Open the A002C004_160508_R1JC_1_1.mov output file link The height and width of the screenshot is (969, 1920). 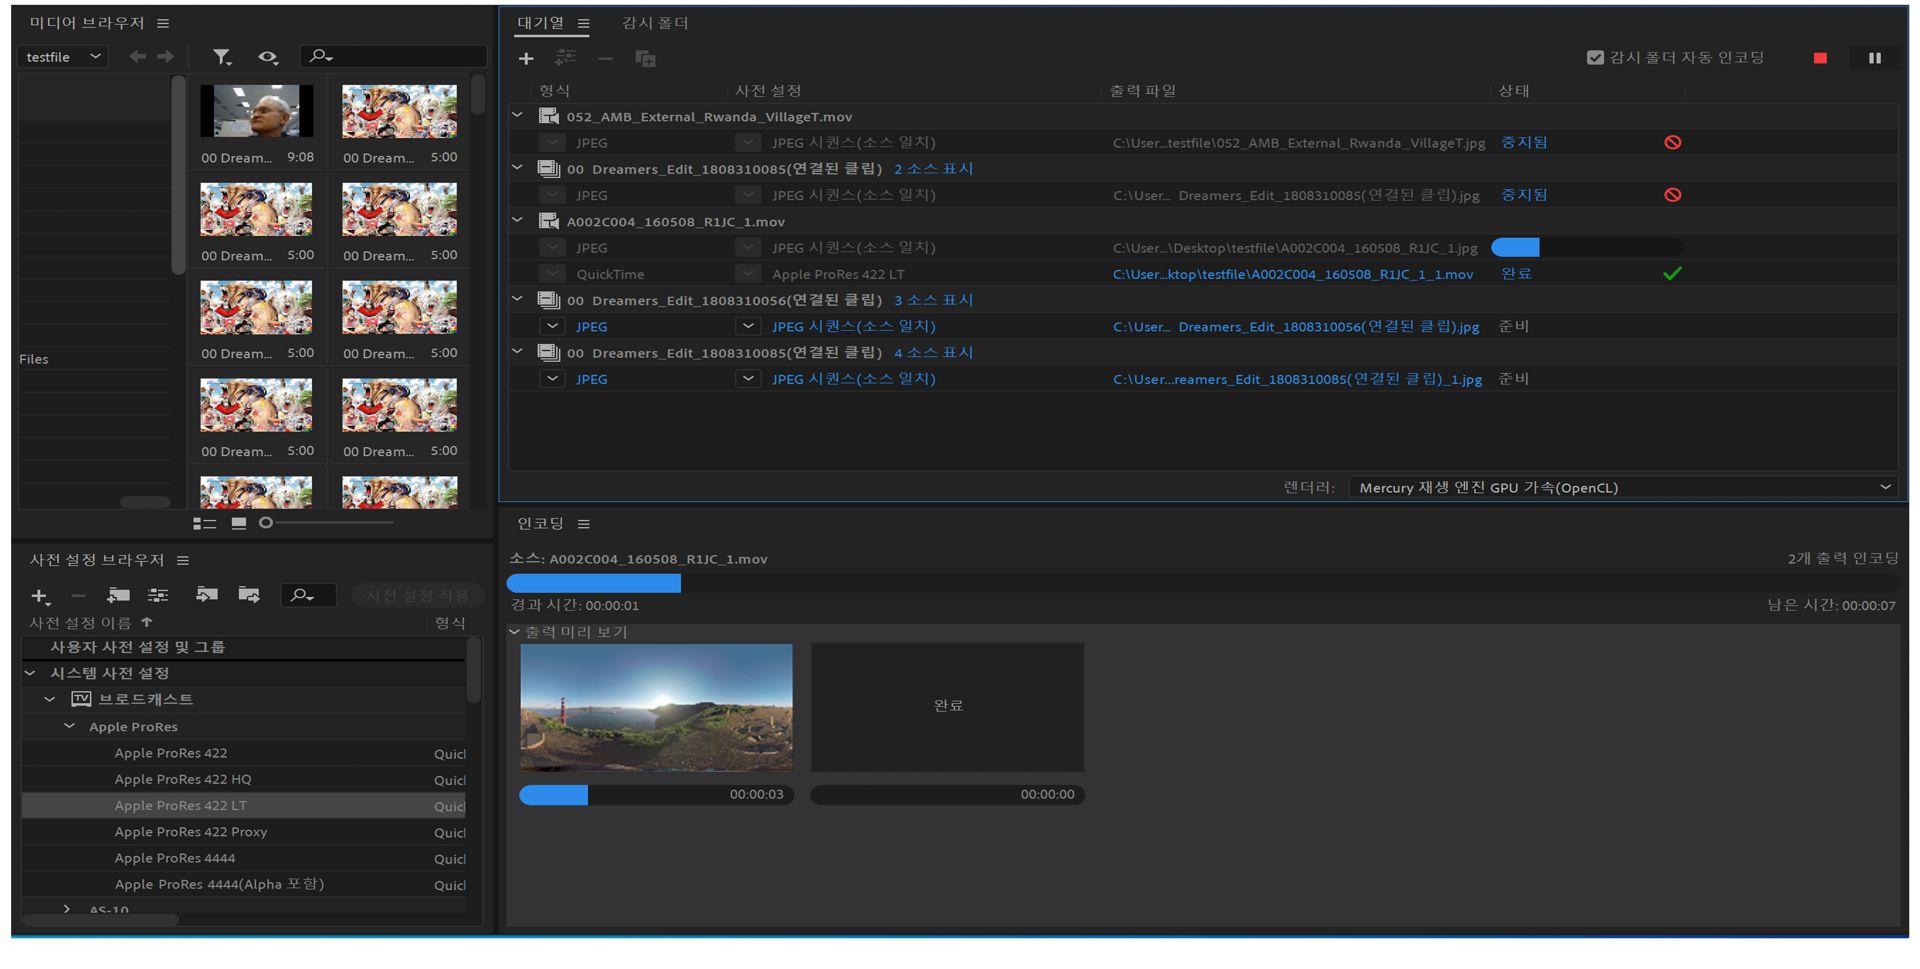(x=1293, y=274)
